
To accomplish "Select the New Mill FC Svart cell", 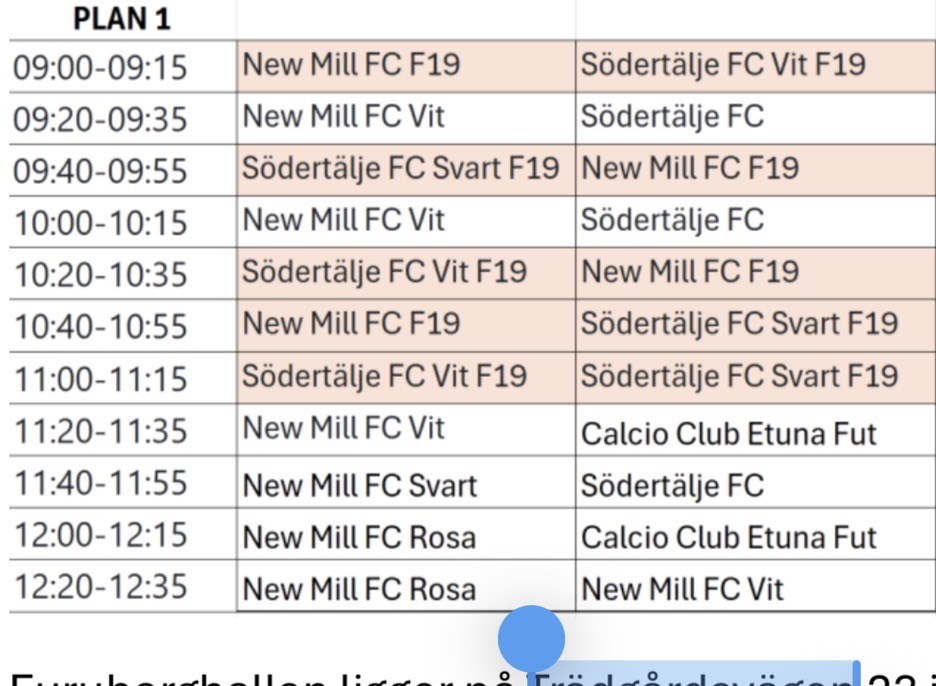I will click(x=360, y=485).
